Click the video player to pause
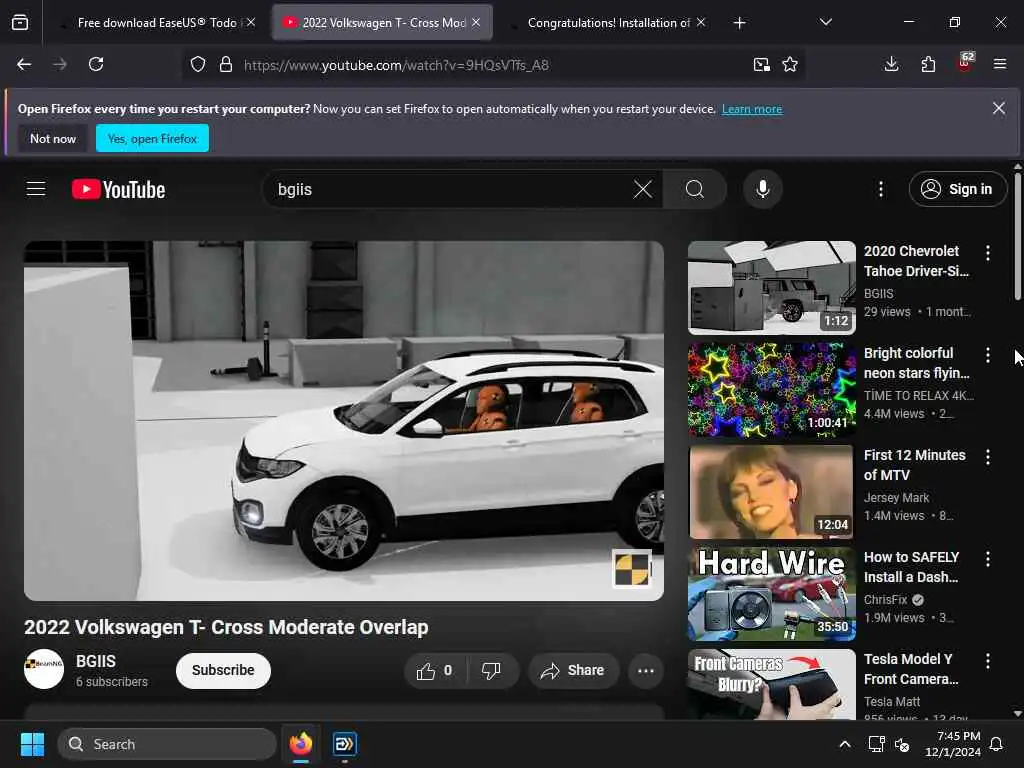Image resolution: width=1024 pixels, height=768 pixels. click(344, 421)
